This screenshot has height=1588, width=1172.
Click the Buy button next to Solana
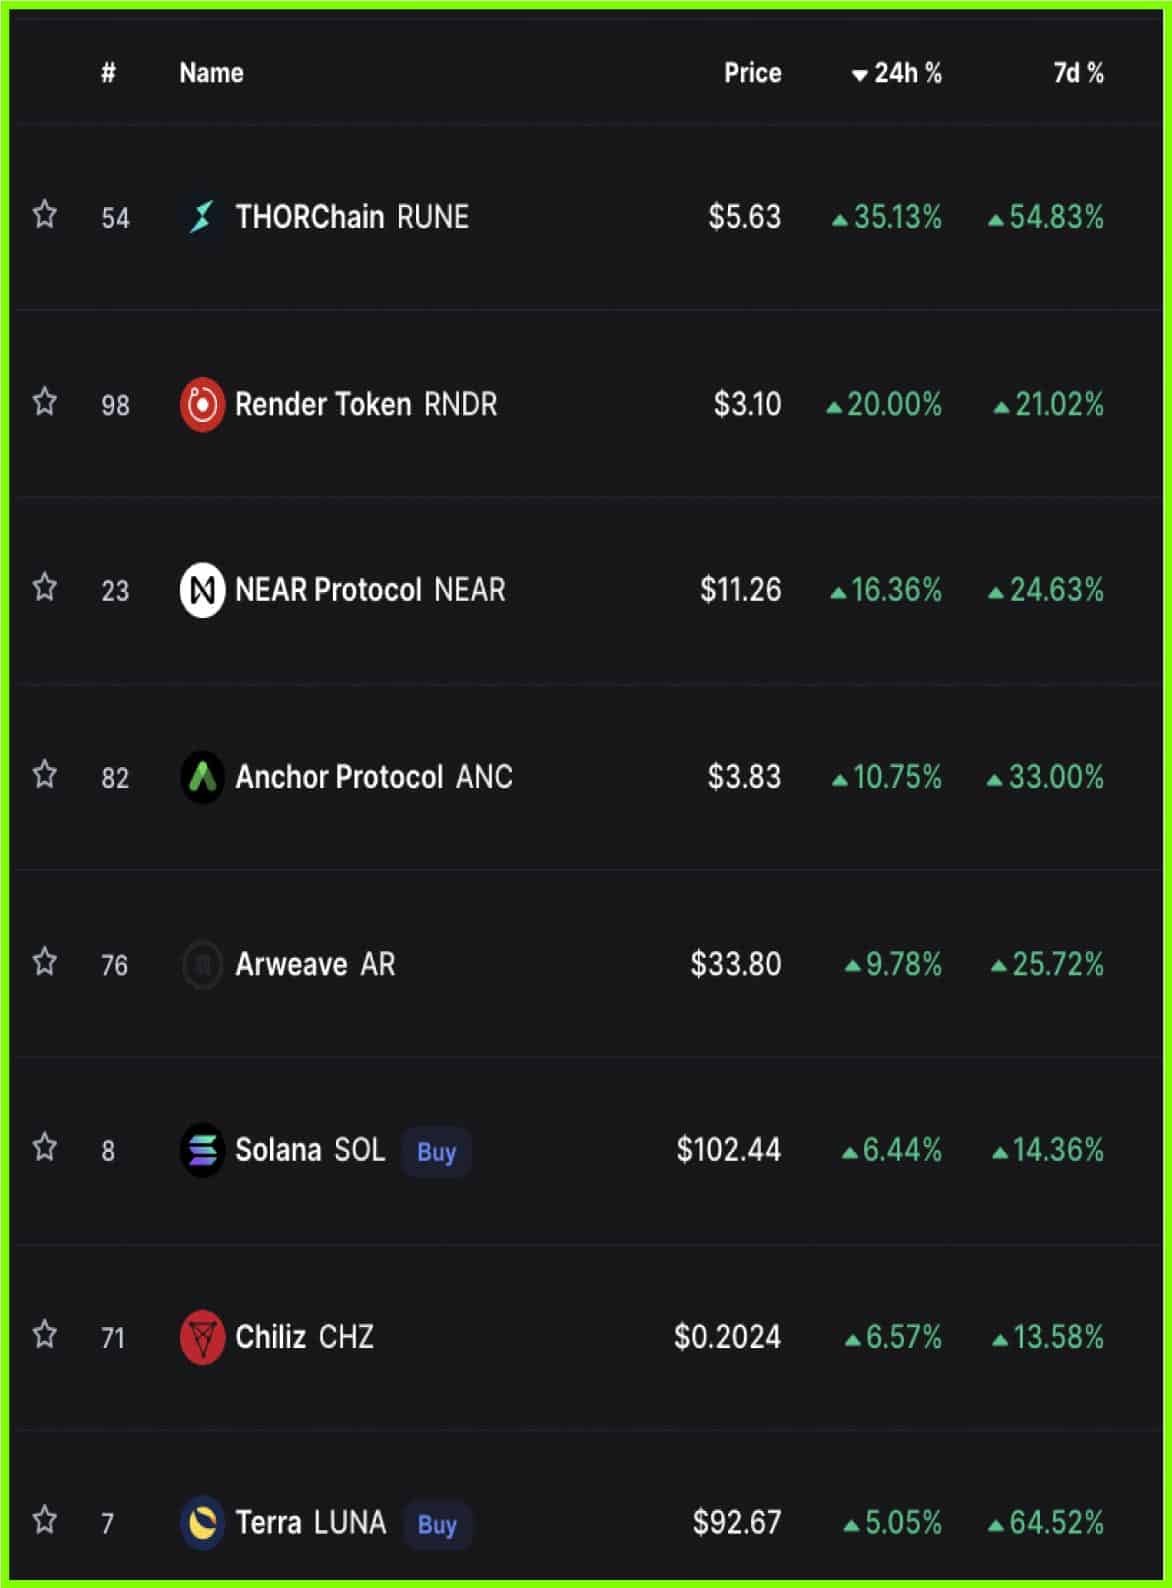click(x=436, y=1152)
